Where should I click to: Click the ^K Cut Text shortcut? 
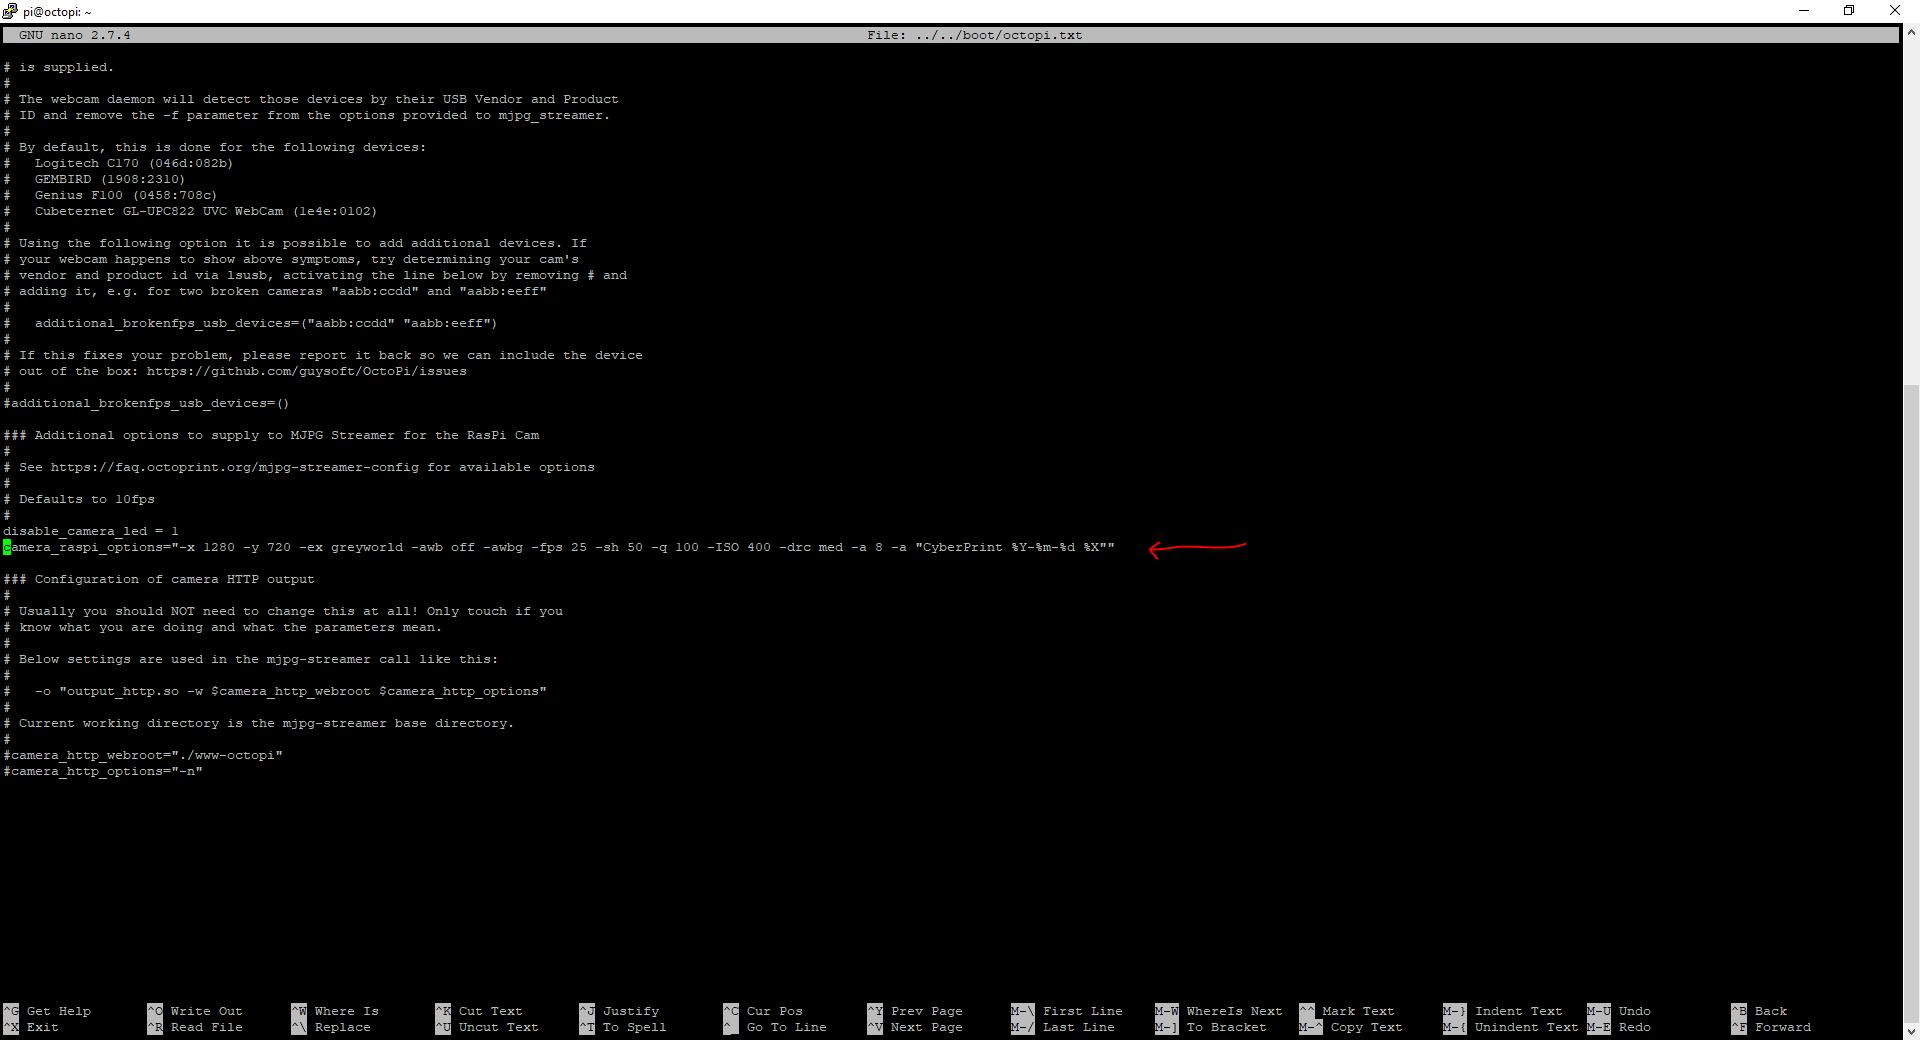(479, 1011)
